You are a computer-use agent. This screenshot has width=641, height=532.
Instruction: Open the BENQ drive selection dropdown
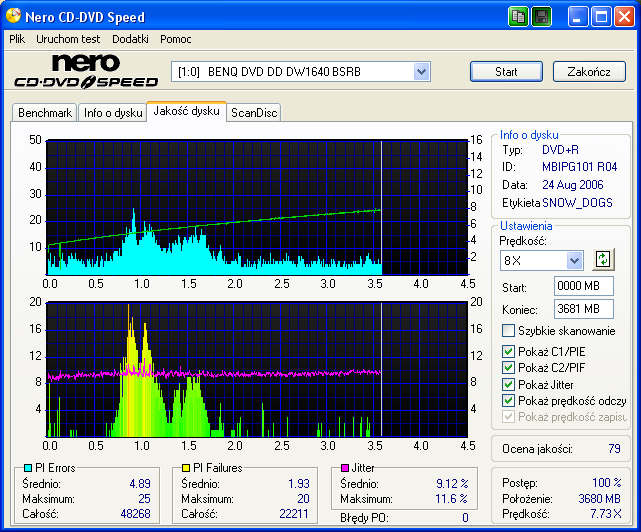pos(421,72)
